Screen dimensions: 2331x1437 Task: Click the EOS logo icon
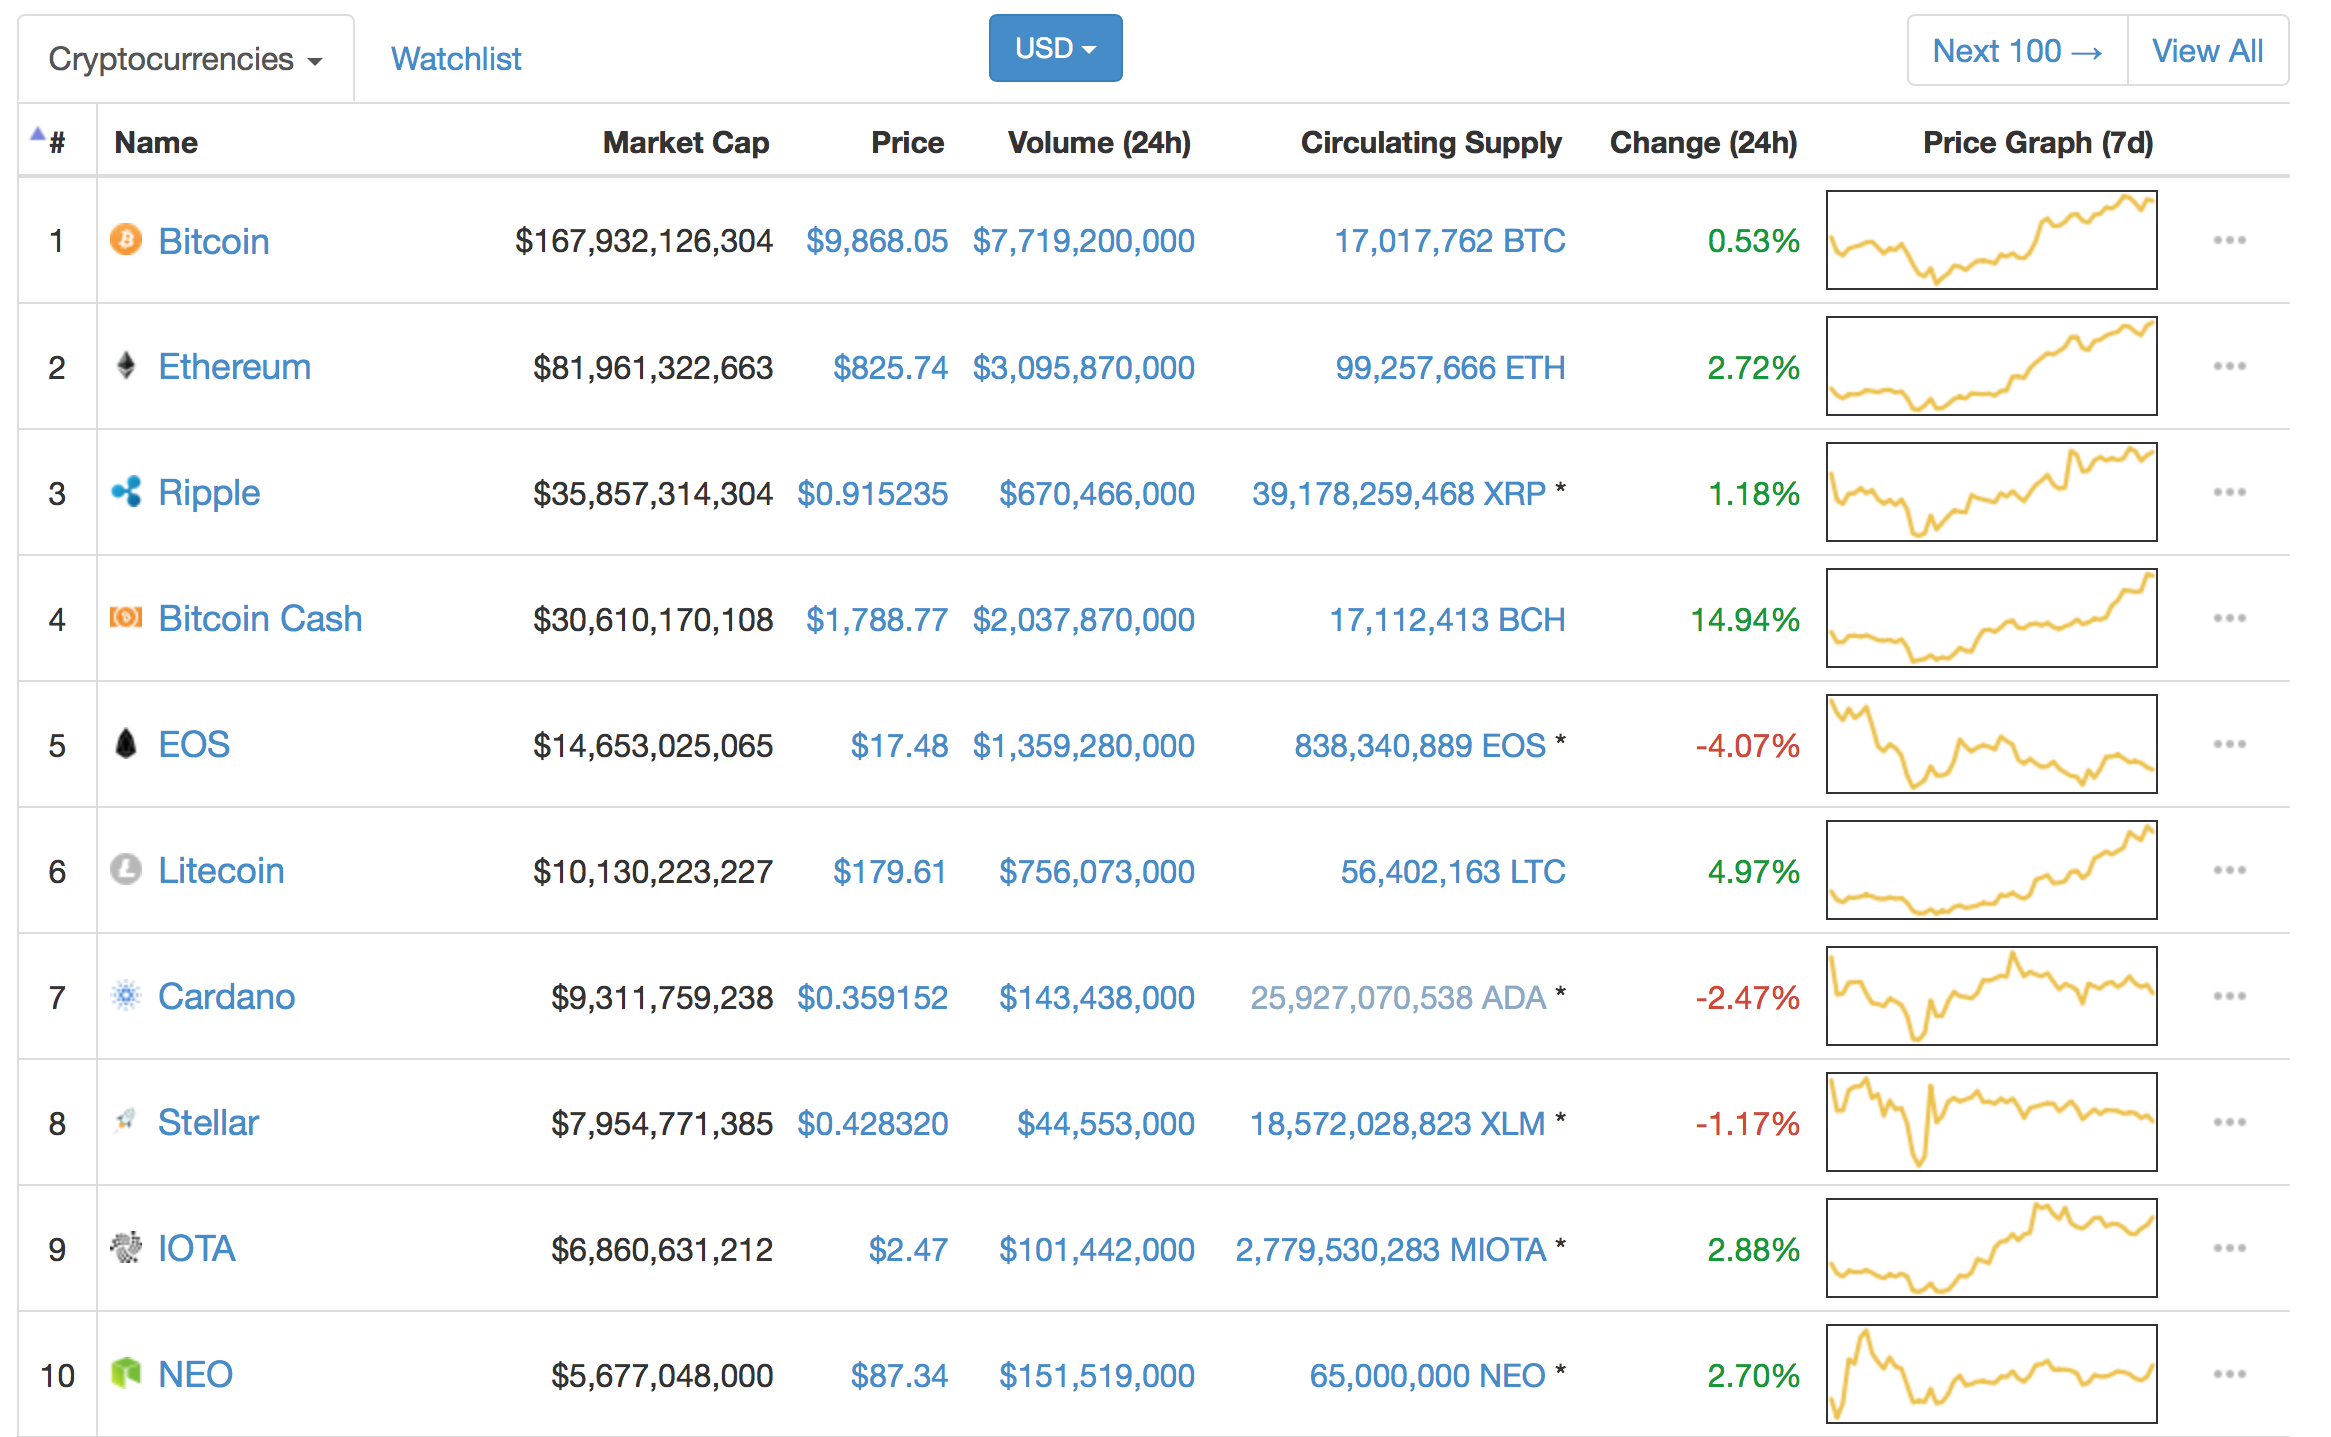(x=126, y=744)
